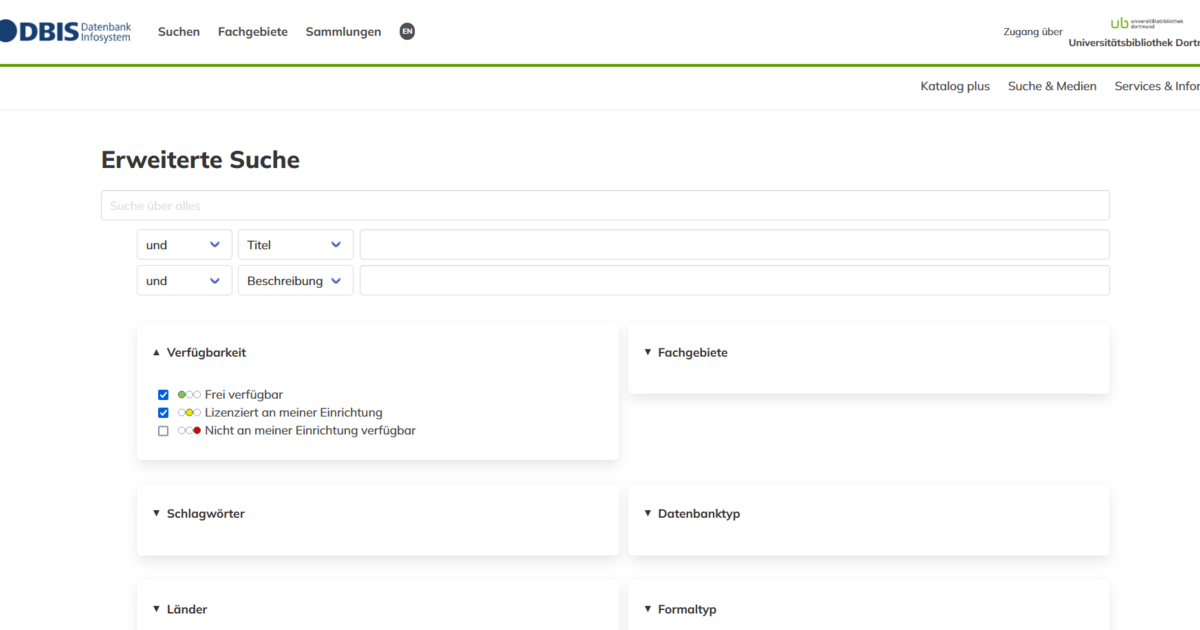The height and width of the screenshot is (630, 1200).
Task: Open the first und operator dropdown
Action: click(x=184, y=244)
